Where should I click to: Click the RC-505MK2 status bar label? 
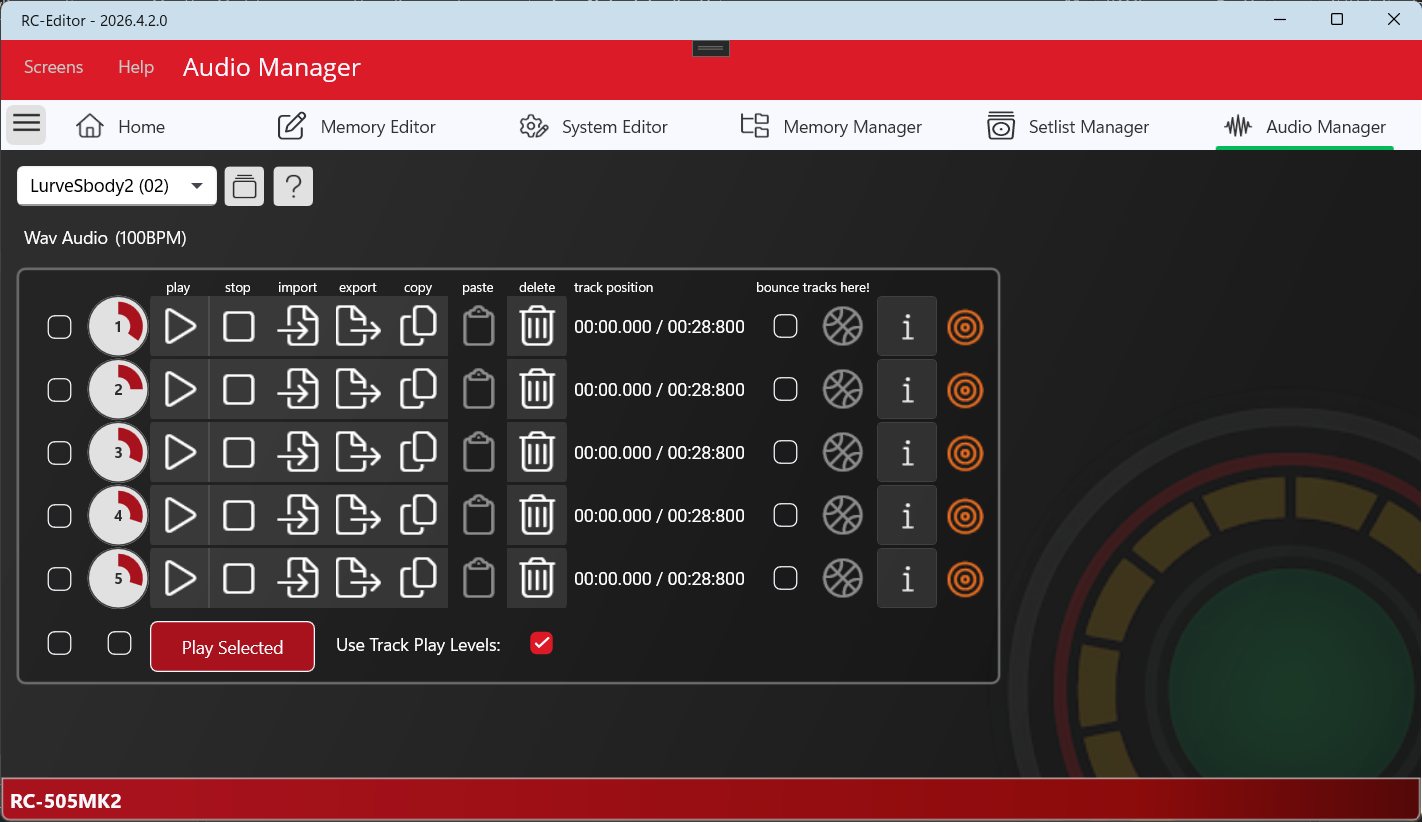coord(66,801)
